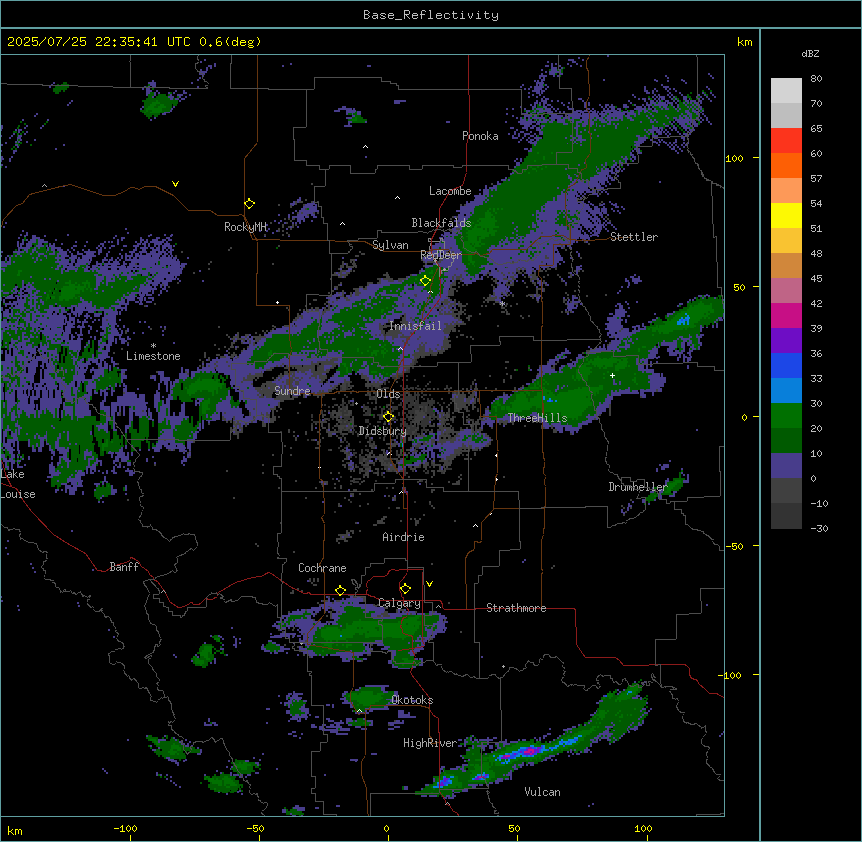The image size is (862, 842).
Task: Click the ThreeHills label
Action: (537, 418)
